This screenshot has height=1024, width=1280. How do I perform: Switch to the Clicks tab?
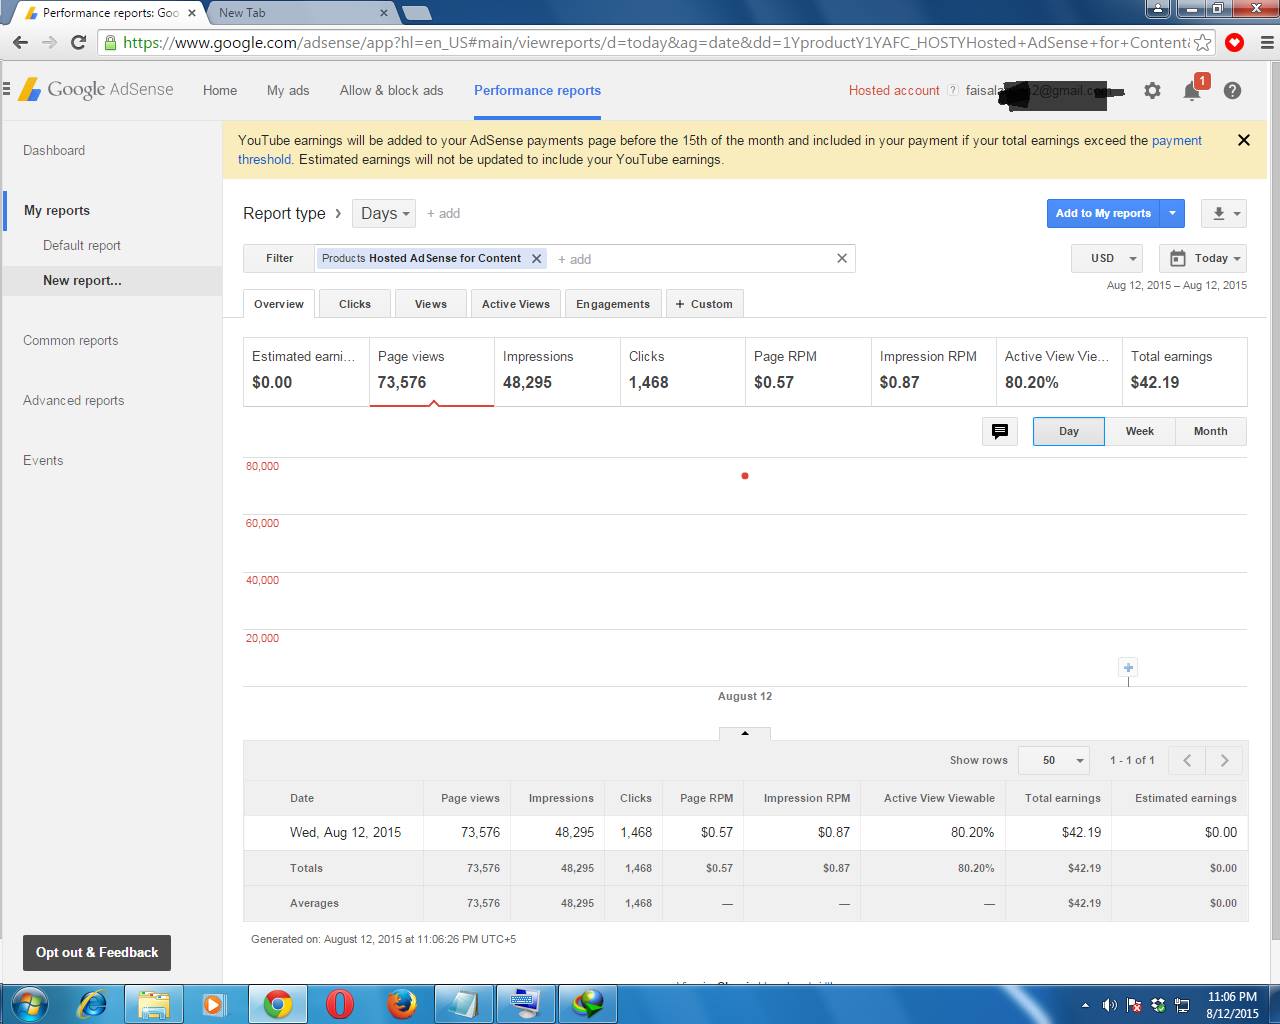(x=355, y=304)
